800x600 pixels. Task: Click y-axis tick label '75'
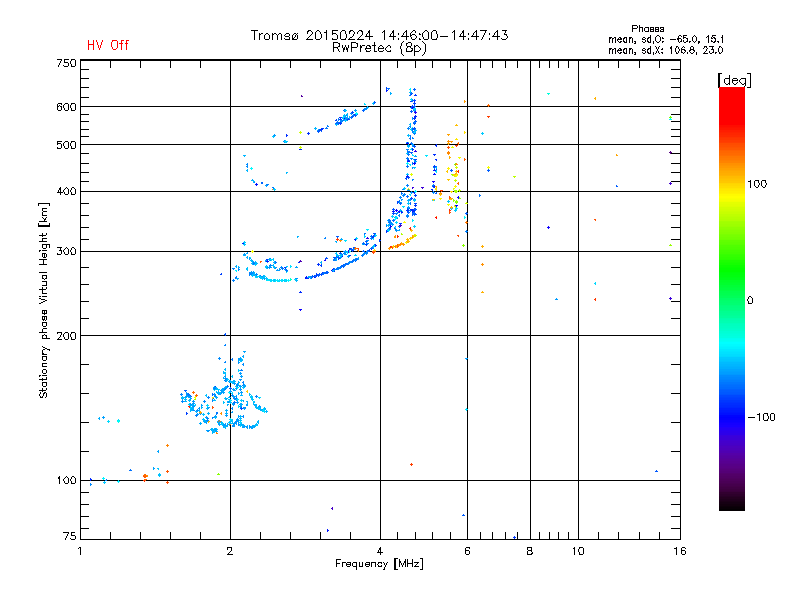tap(70, 536)
